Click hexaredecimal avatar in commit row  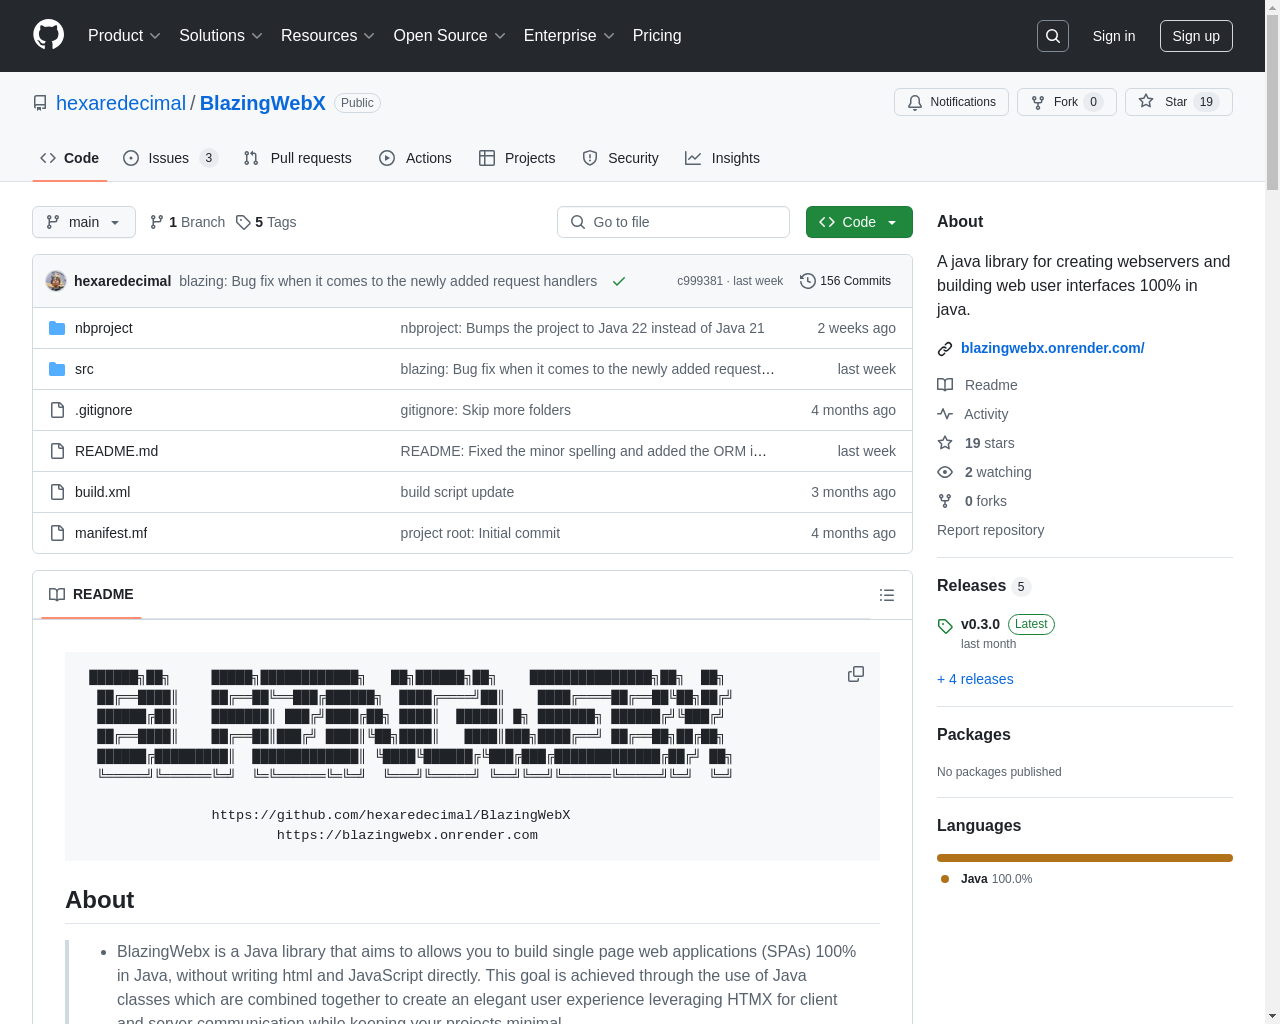click(x=56, y=281)
